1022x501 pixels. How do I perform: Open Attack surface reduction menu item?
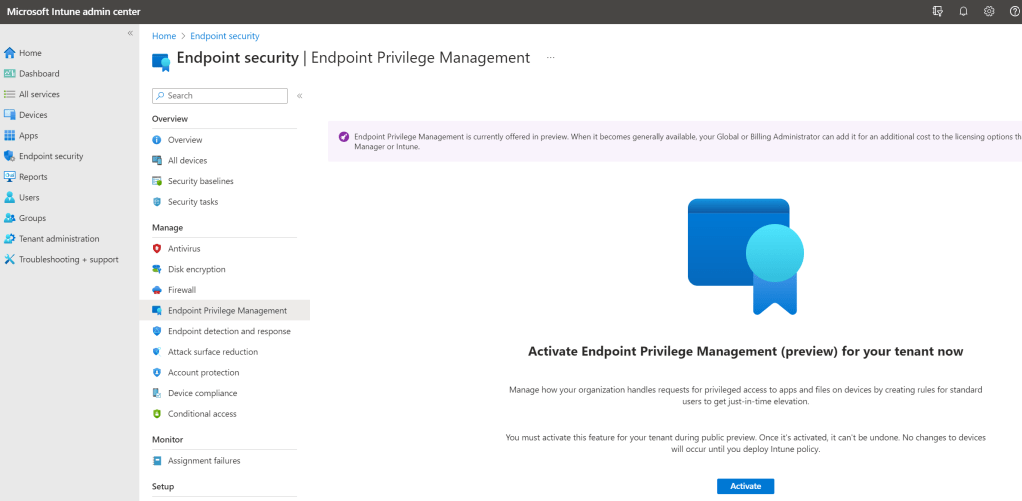click(212, 352)
